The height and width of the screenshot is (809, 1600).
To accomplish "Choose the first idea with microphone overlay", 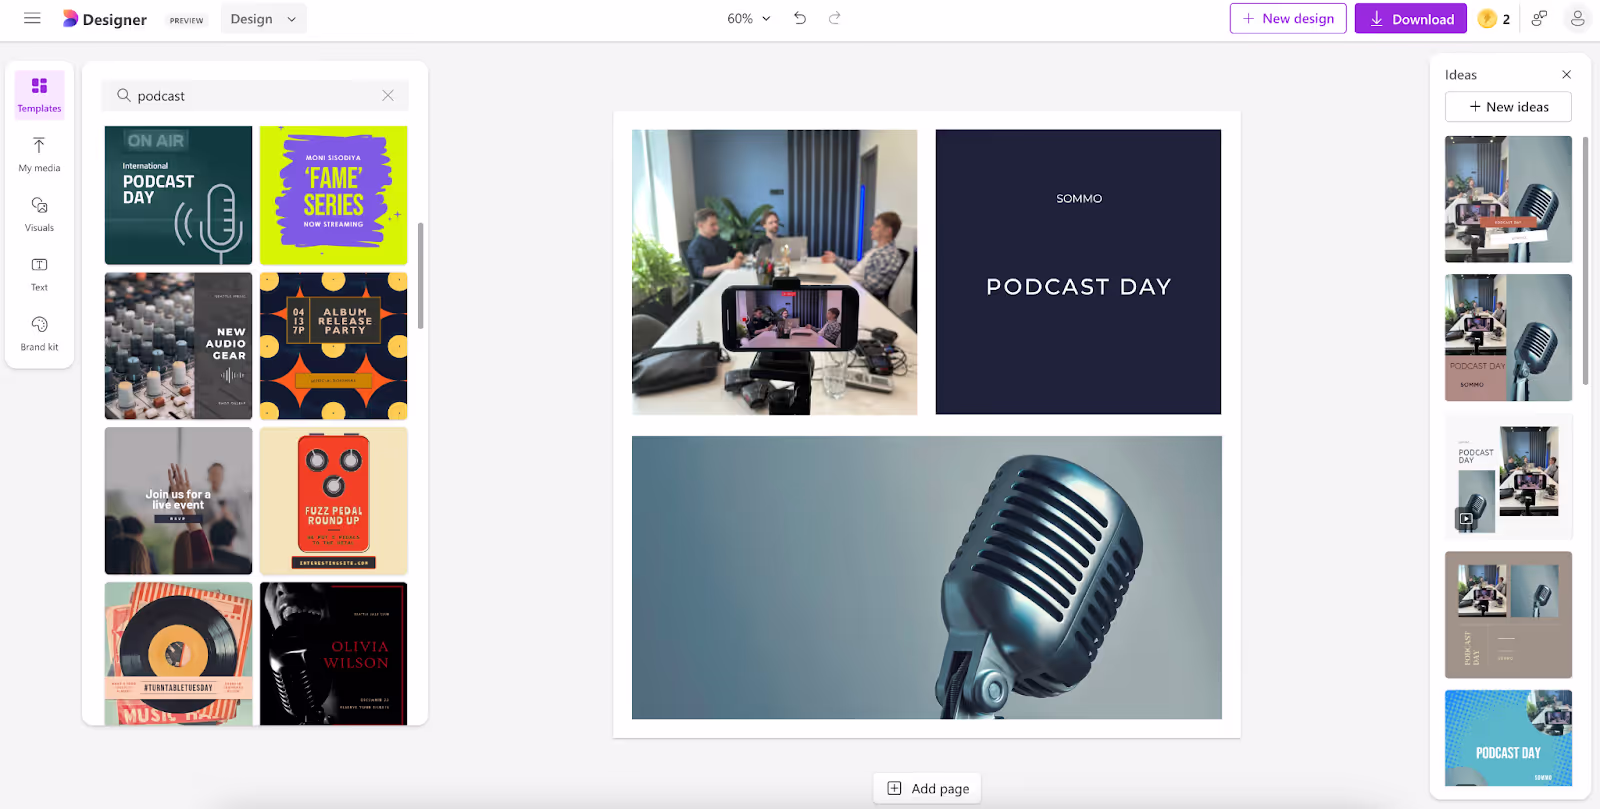I will [1508, 199].
